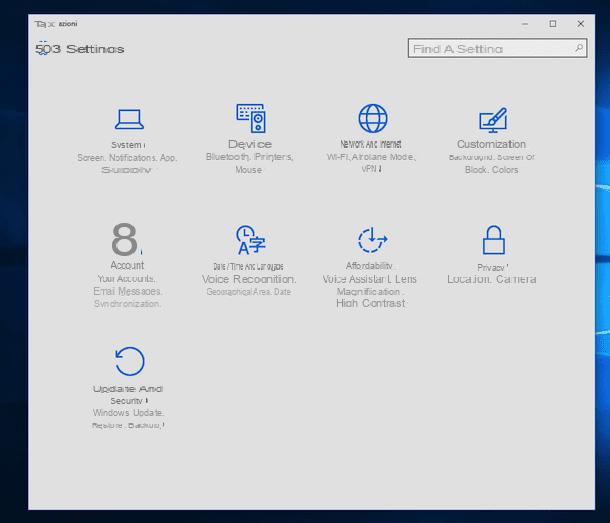610x523 pixels.
Task: Open the accessibility dashed clock icon
Action: click(372, 239)
